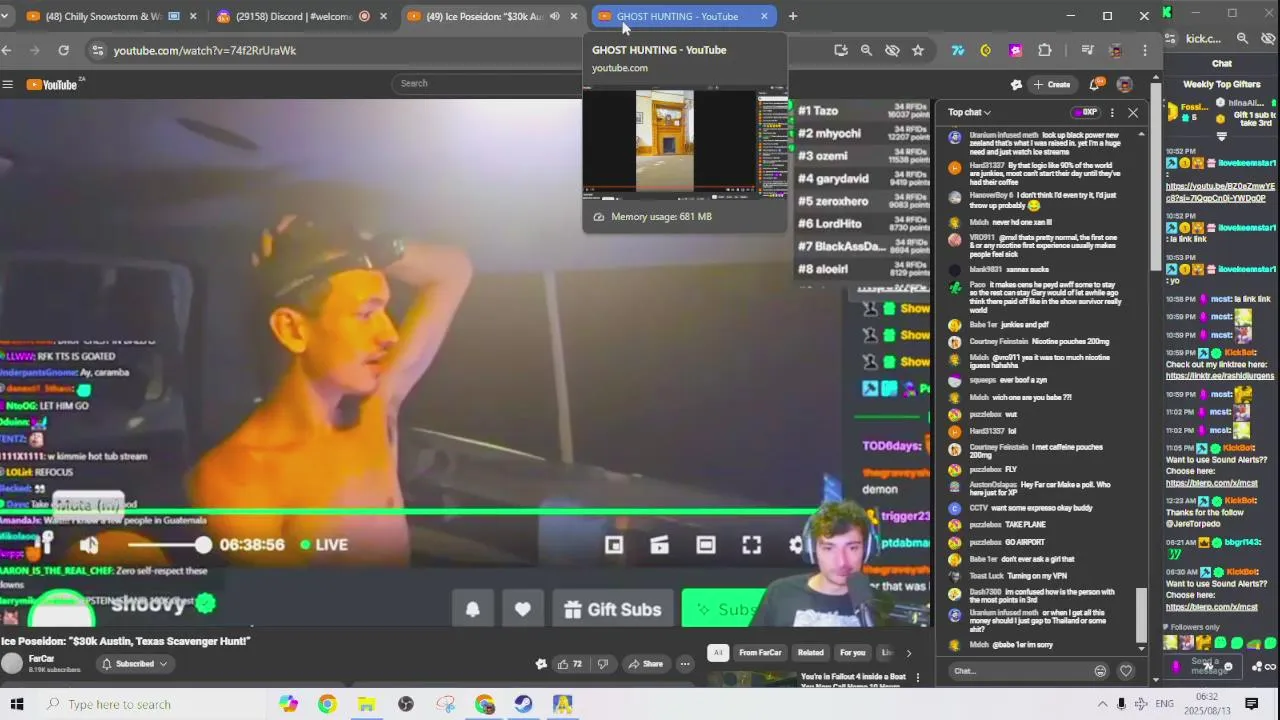Open Steam from the taskbar

(x=523, y=704)
